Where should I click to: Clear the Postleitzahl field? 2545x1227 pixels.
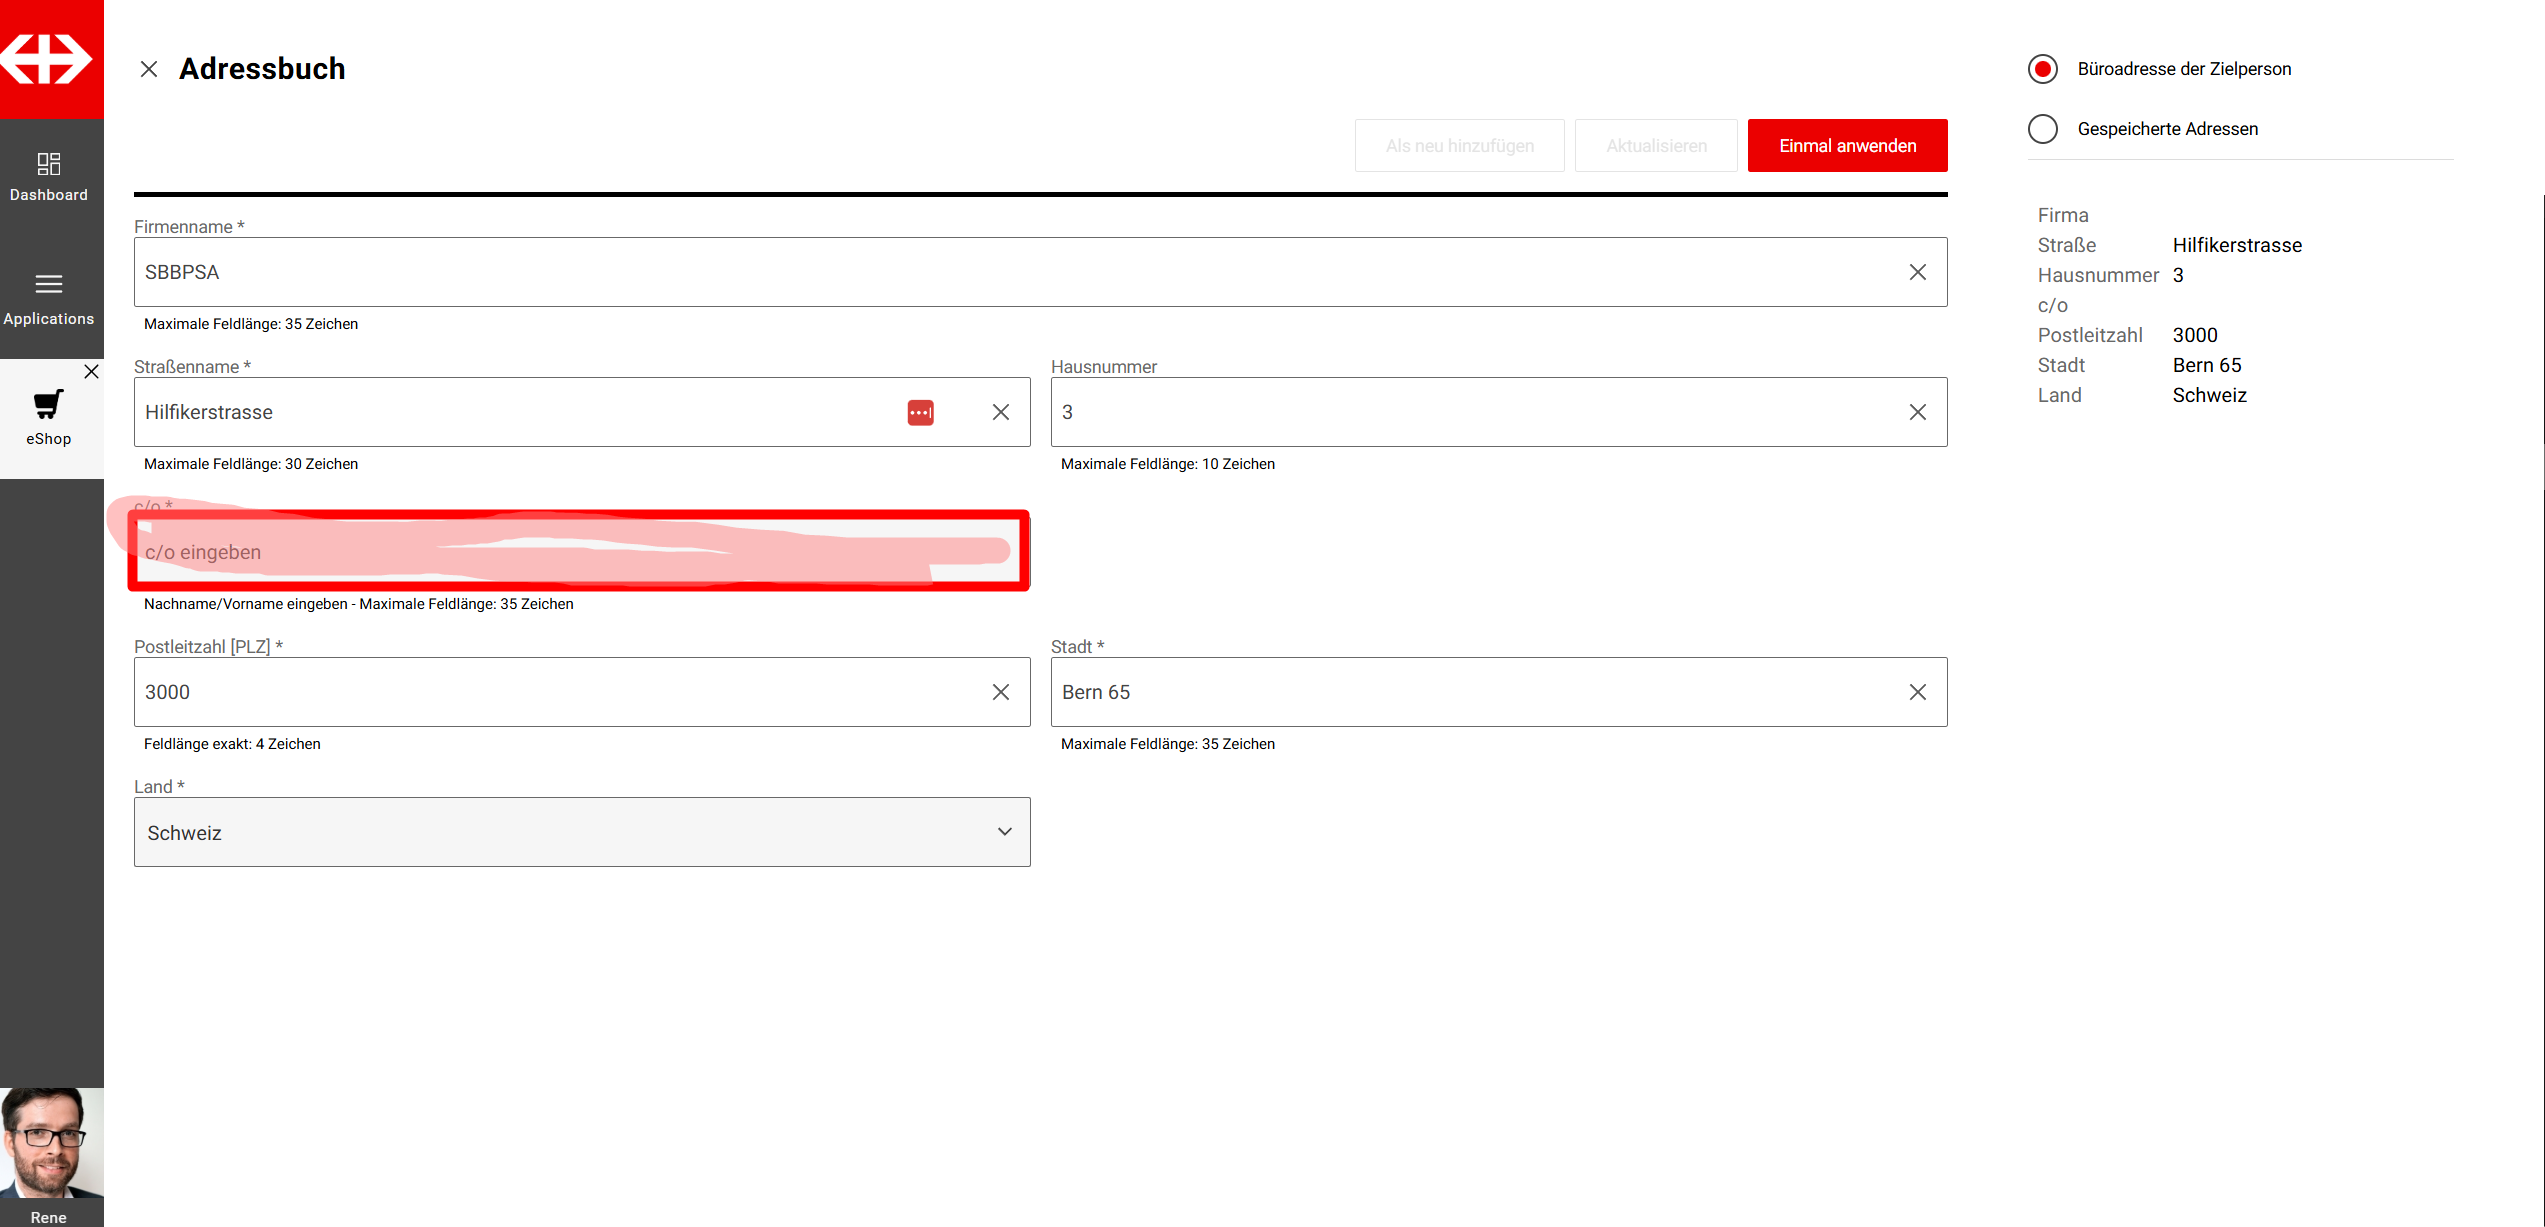[x=1000, y=692]
